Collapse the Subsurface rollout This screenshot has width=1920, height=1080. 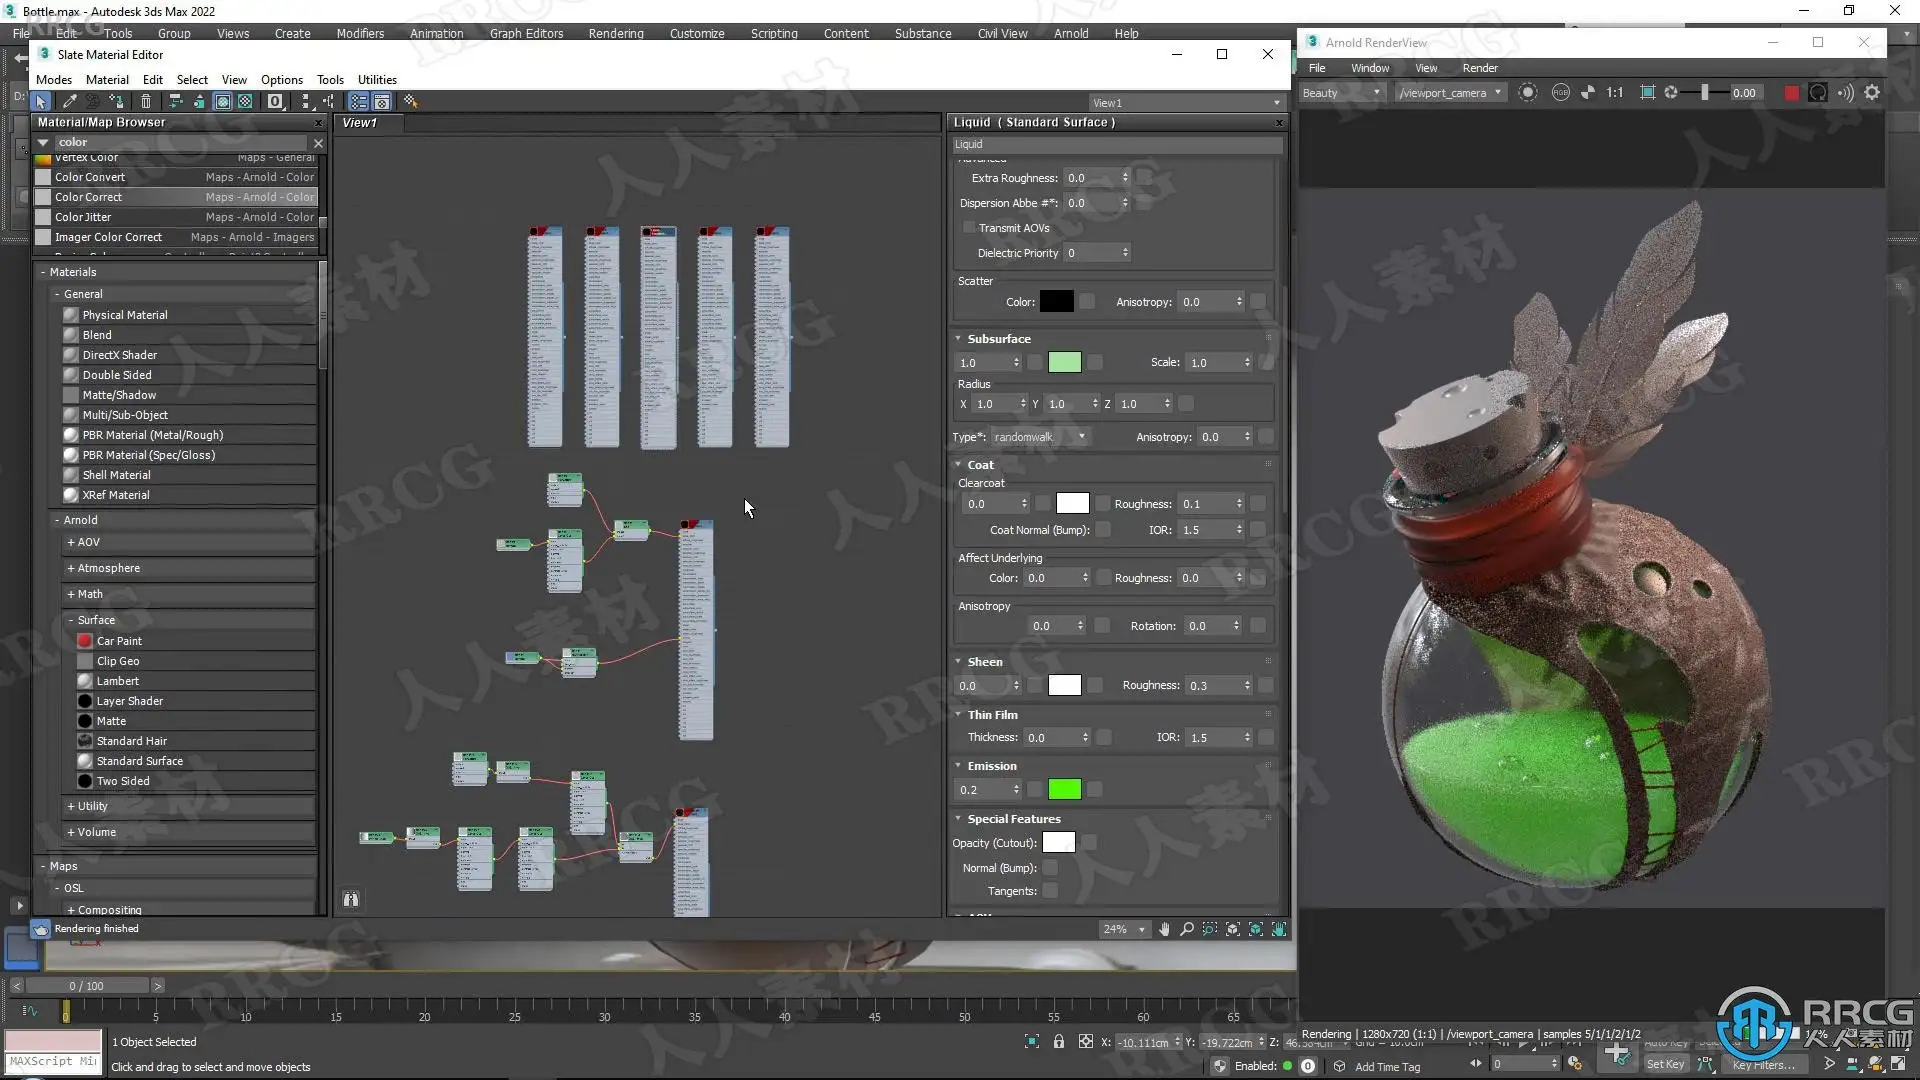point(958,339)
